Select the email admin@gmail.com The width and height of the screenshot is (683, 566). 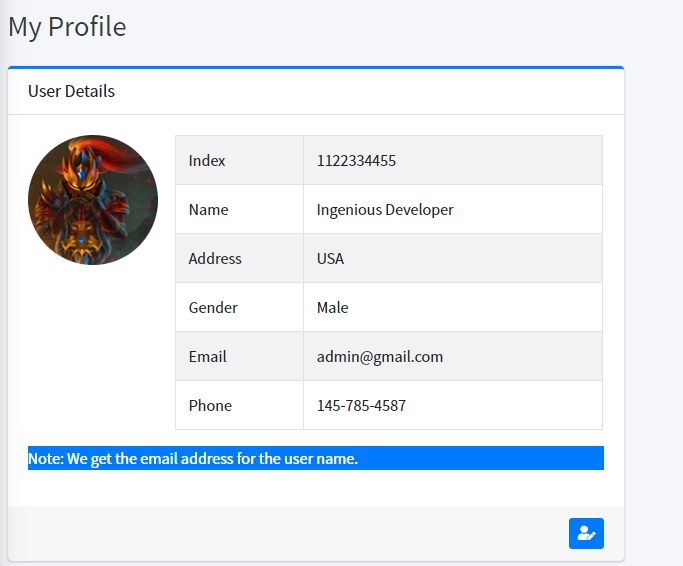[x=380, y=357]
